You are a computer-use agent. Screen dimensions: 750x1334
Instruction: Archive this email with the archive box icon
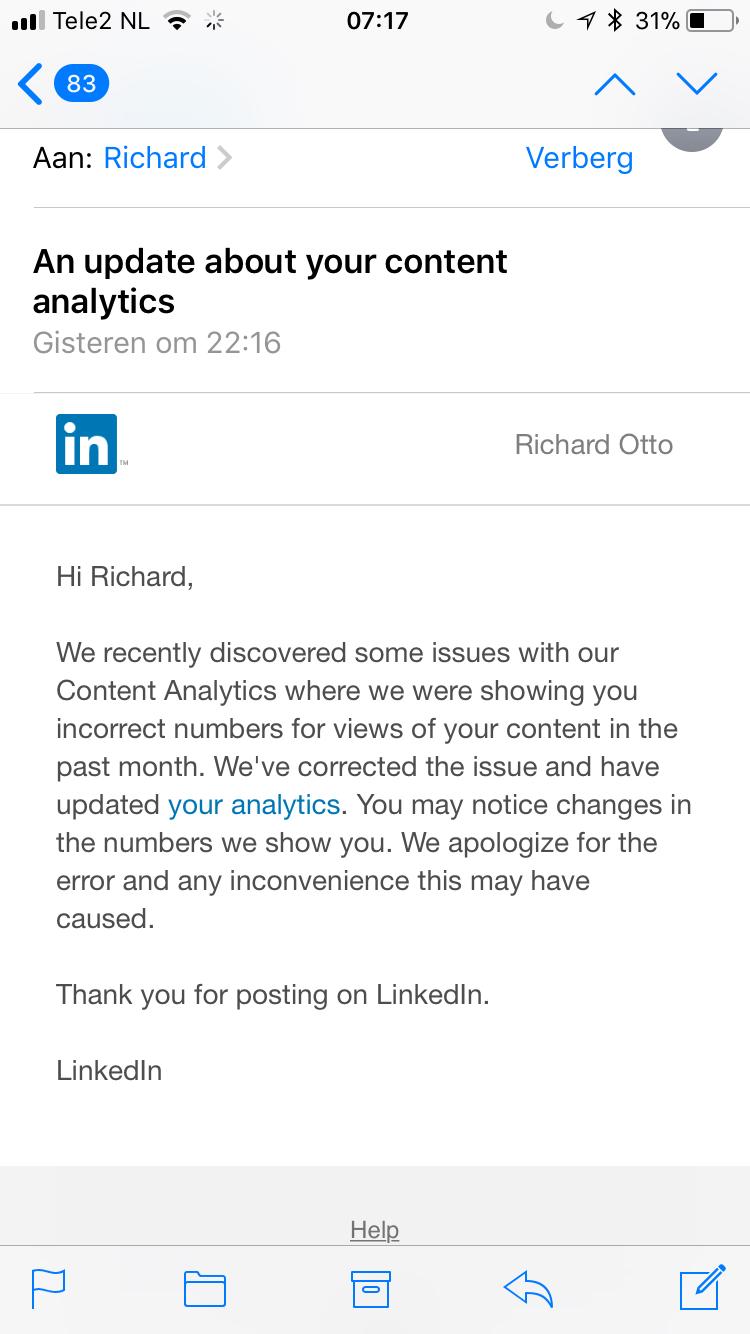click(371, 1288)
